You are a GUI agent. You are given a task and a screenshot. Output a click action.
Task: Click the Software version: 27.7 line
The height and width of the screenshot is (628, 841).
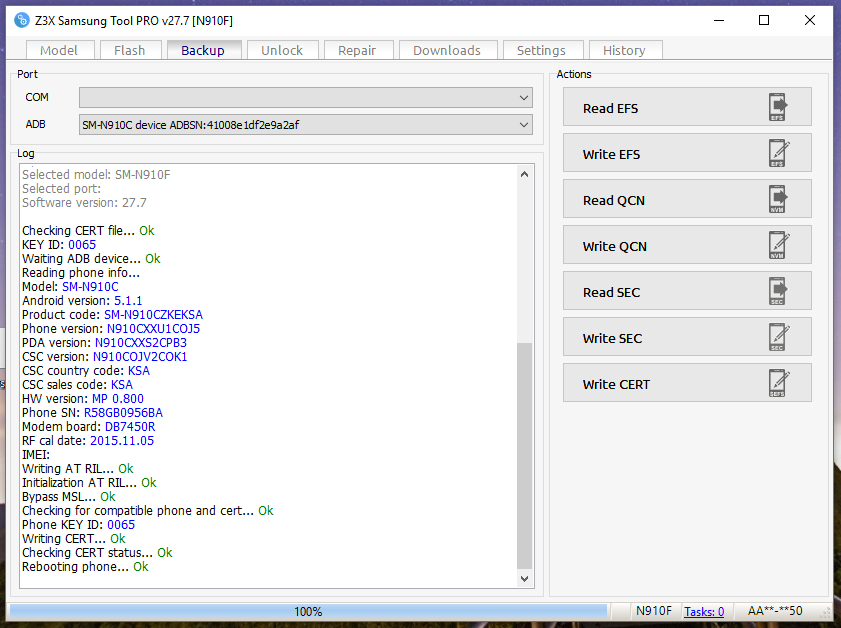click(x=84, y=203)
